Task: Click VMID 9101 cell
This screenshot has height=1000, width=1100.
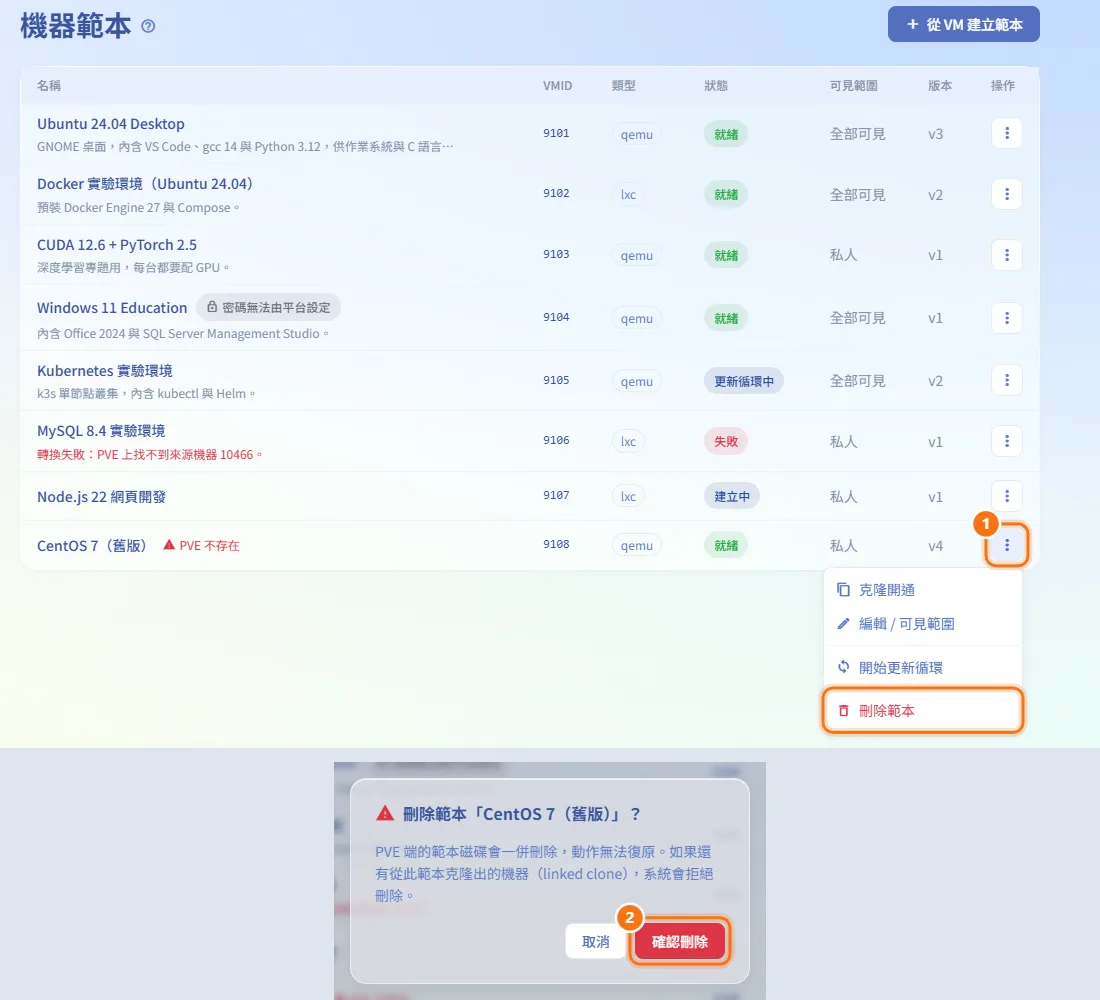Action: [x=556, y=133]
